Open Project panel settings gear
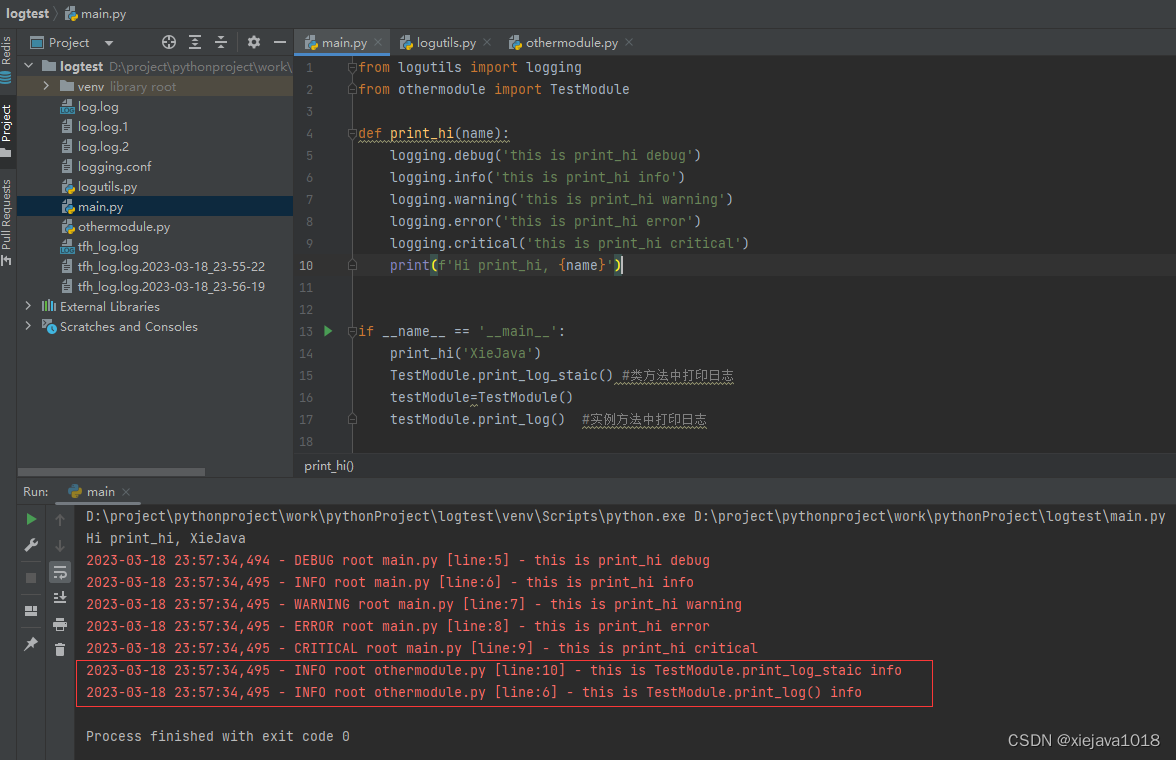This screenshot has width=1176, height=760. tap(254, 42)
